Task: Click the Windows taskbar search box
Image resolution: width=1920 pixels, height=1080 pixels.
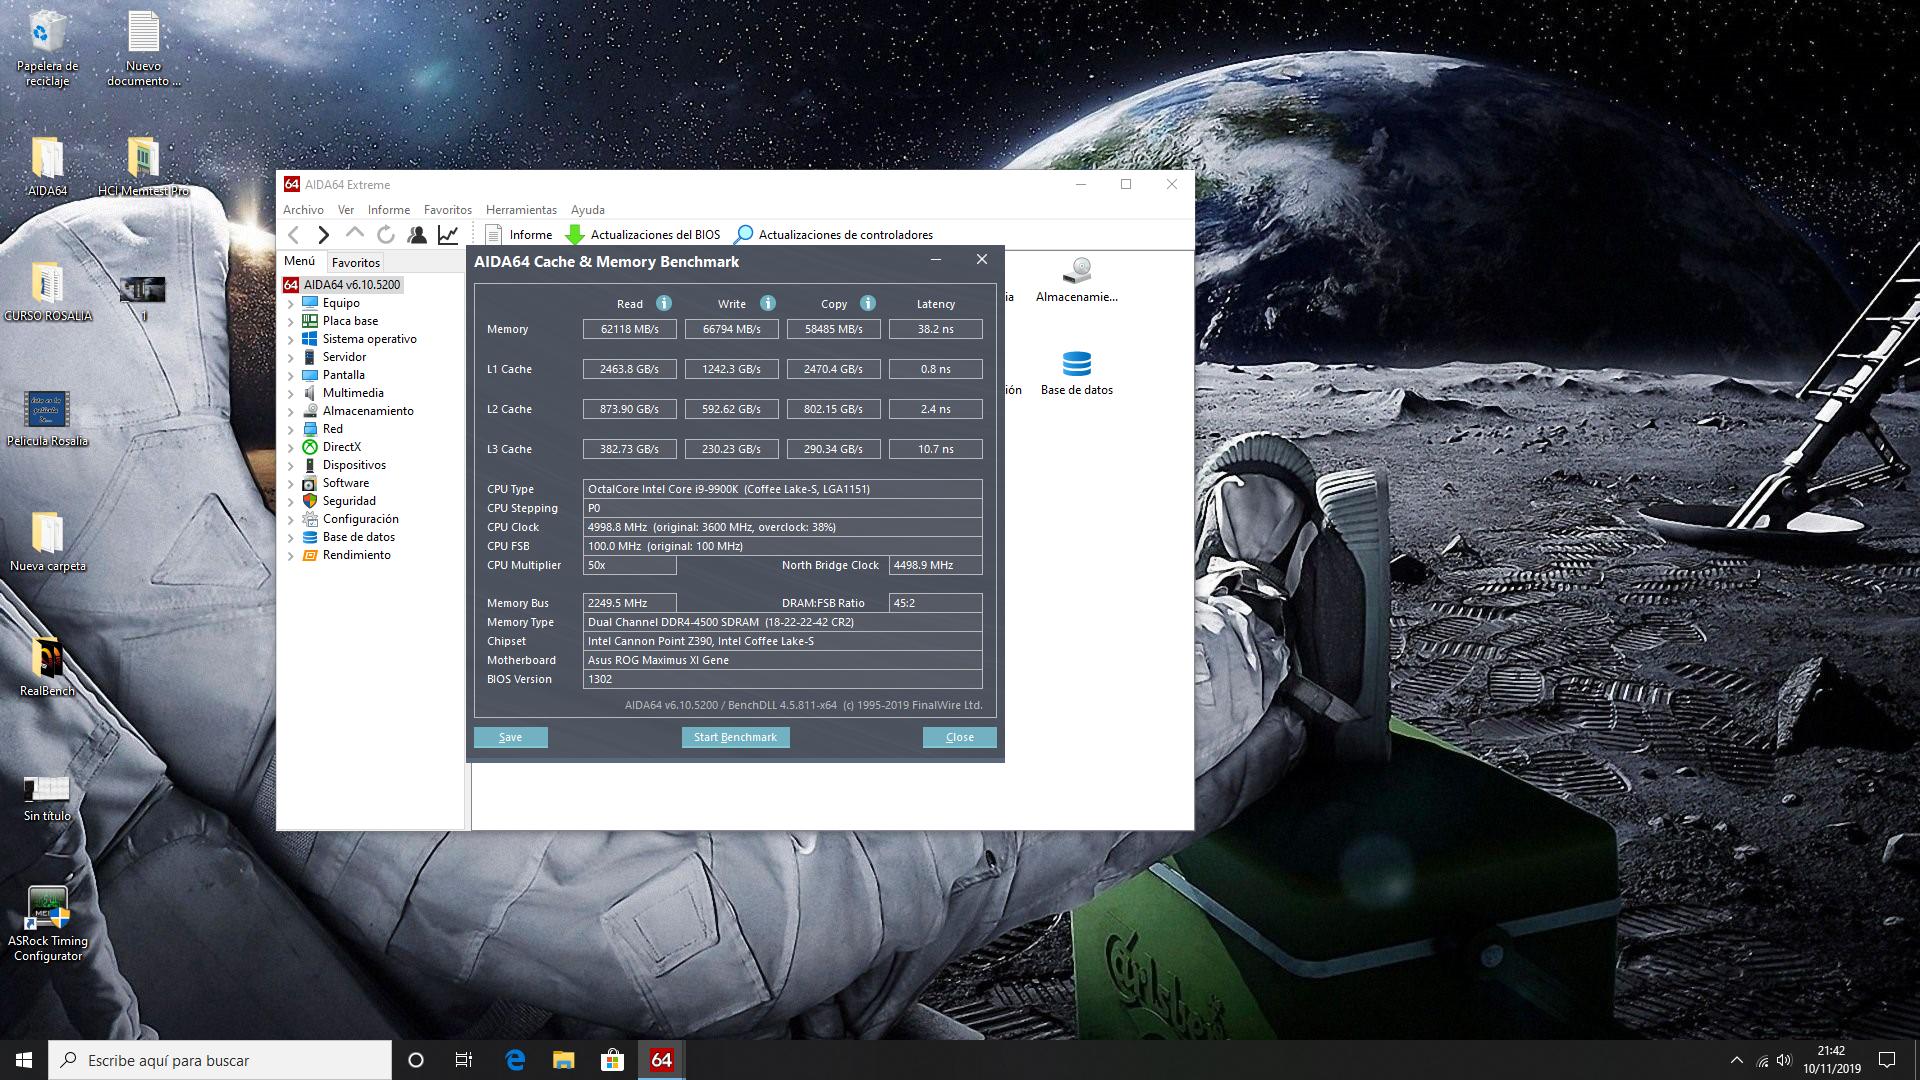Action: (x=220, y=1060)
